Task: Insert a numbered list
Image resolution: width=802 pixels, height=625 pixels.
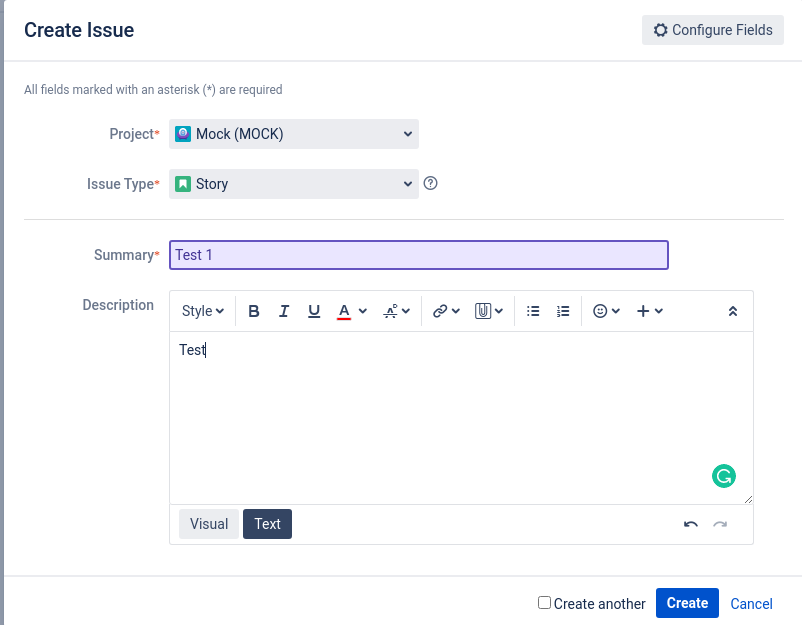Action: tap(563, 311)
